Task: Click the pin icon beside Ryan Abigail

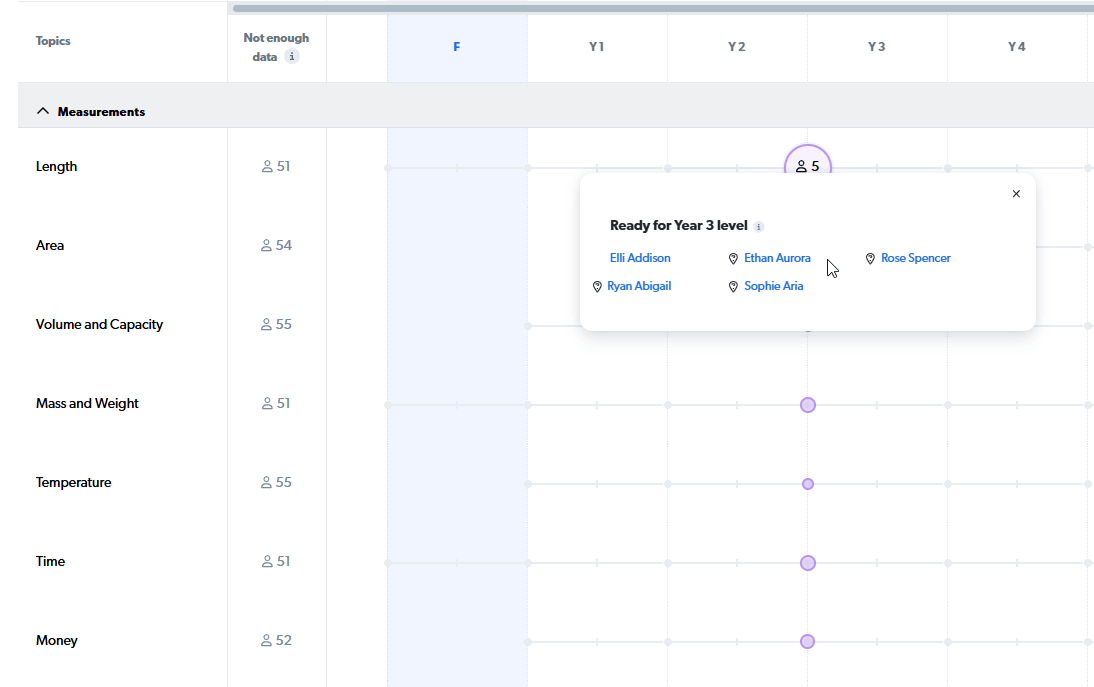Action: coord(597,287)
